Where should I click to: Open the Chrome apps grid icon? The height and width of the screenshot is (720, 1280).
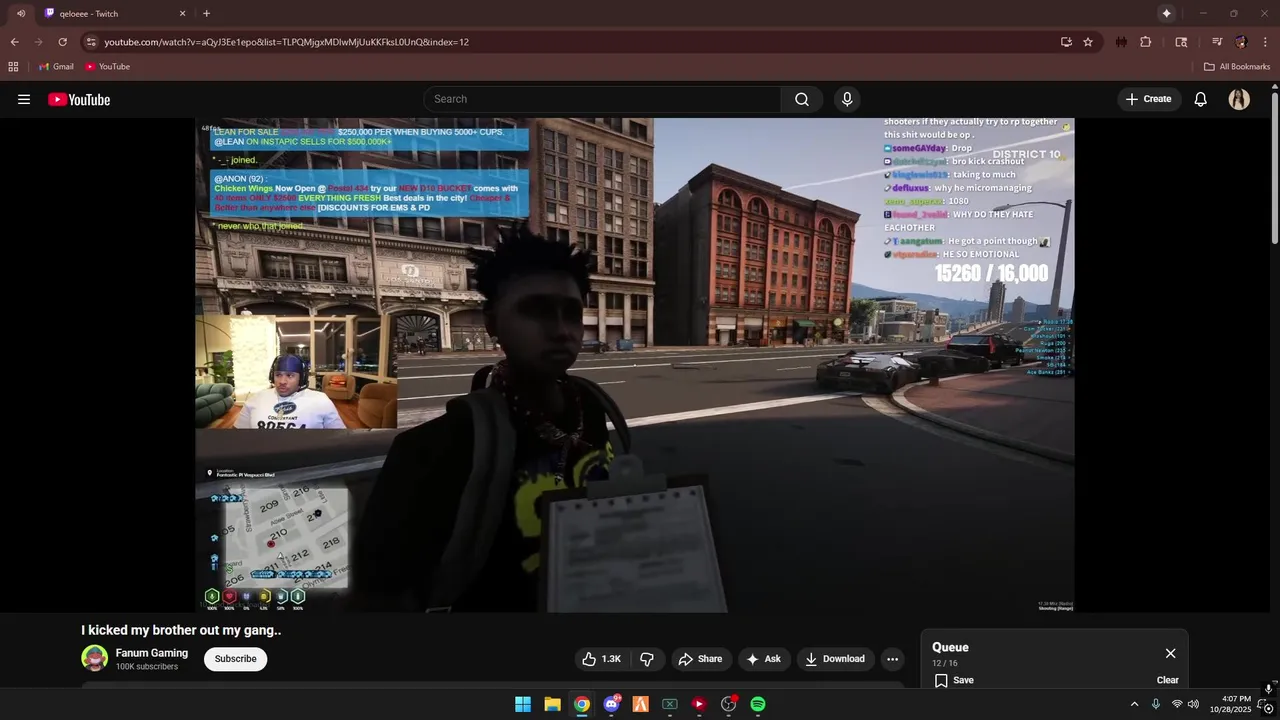(13, 67)
